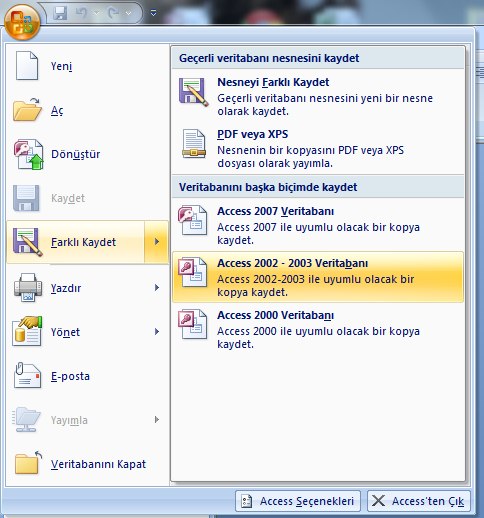484x518 pixels.
Task: Click the greyed Kaydet floppy disk icon
Action: click(26, 198)
